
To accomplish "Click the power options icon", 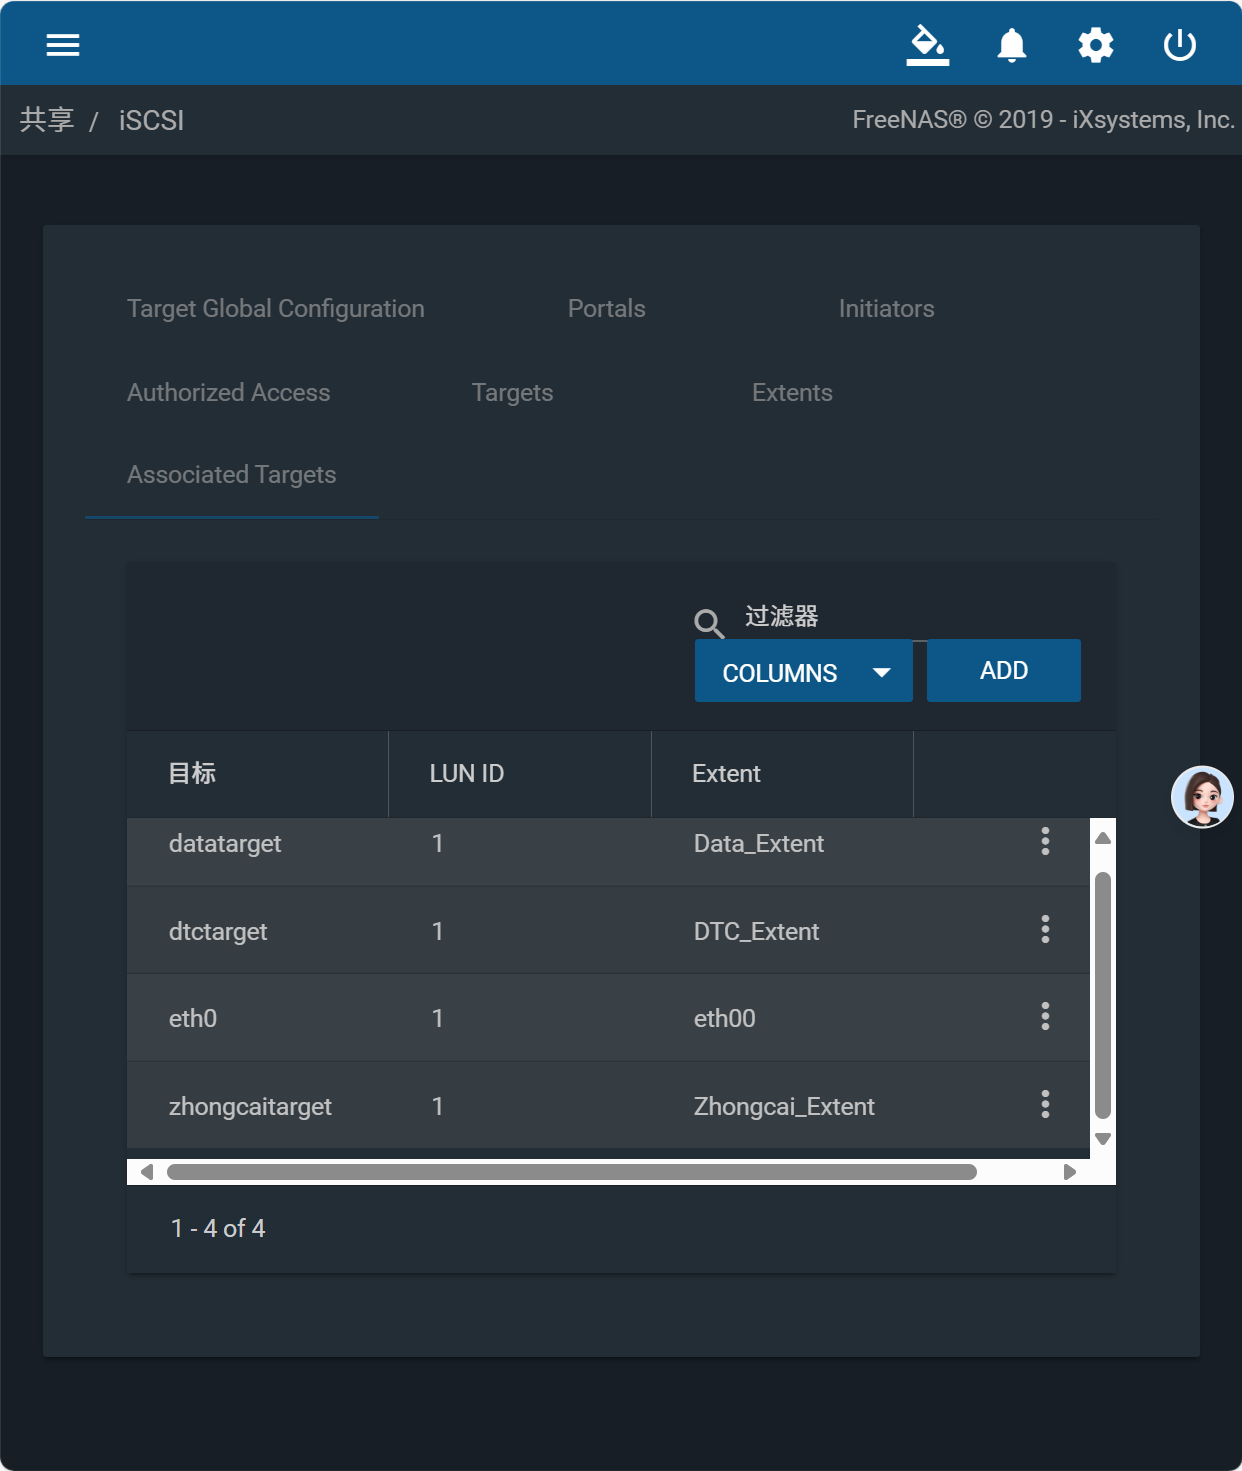I will tap(1179, 44).
